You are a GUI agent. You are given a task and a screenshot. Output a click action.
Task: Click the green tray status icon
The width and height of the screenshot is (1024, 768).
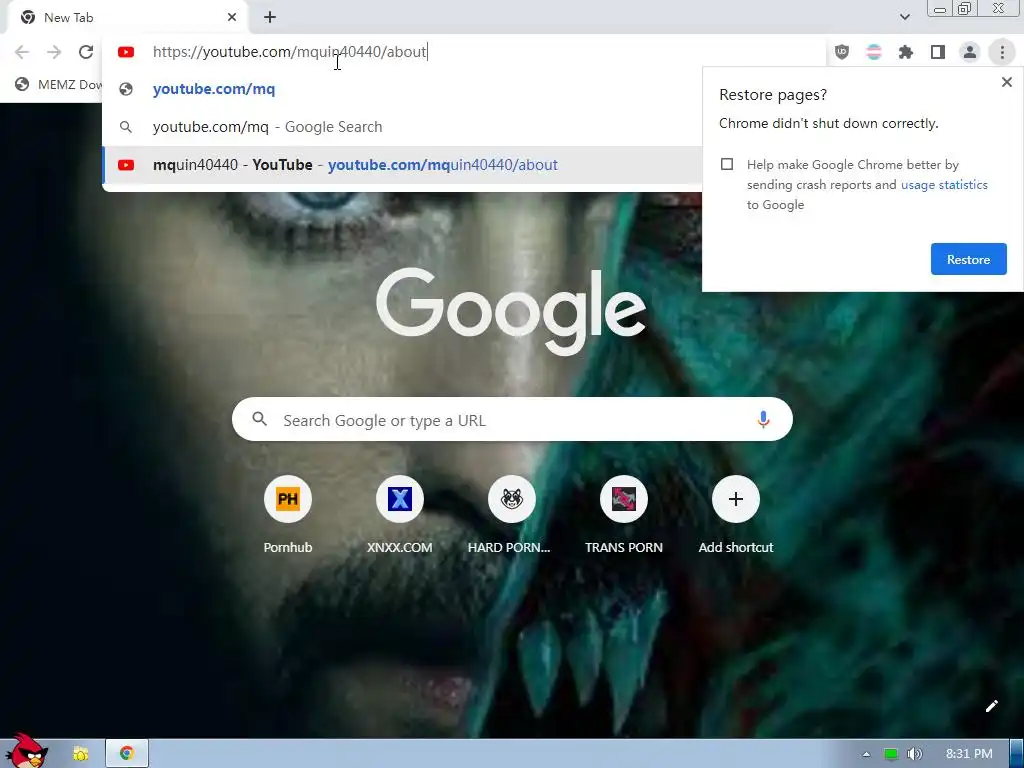click(890, 754)
